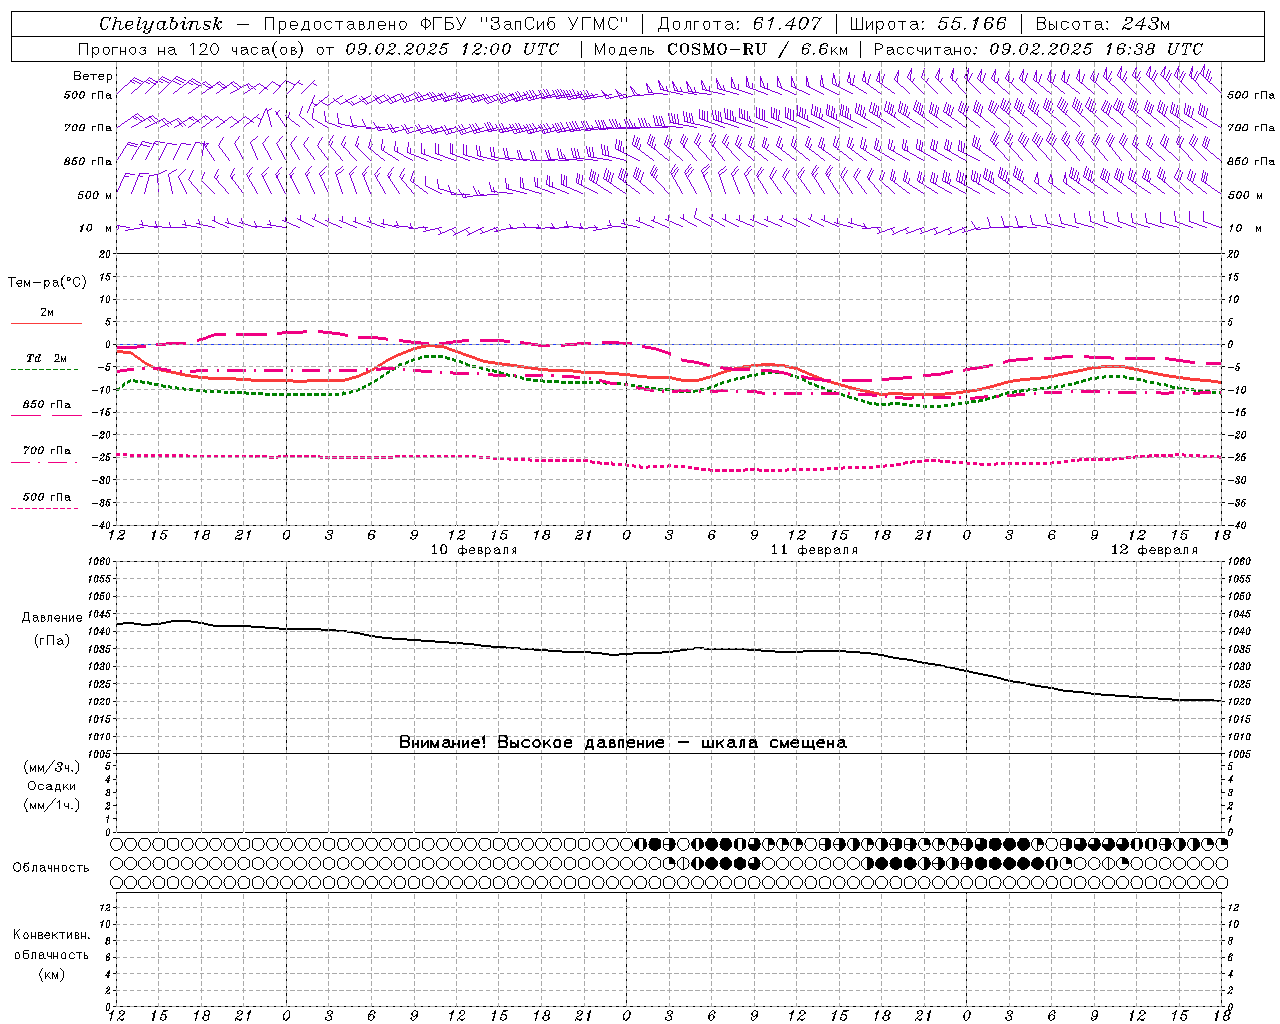Image resolution: width=1280 pixels, height=1024 pixels.
Task: Click 'Прогноз на 120 часа(ов)' forecast text
Action: 191,49
